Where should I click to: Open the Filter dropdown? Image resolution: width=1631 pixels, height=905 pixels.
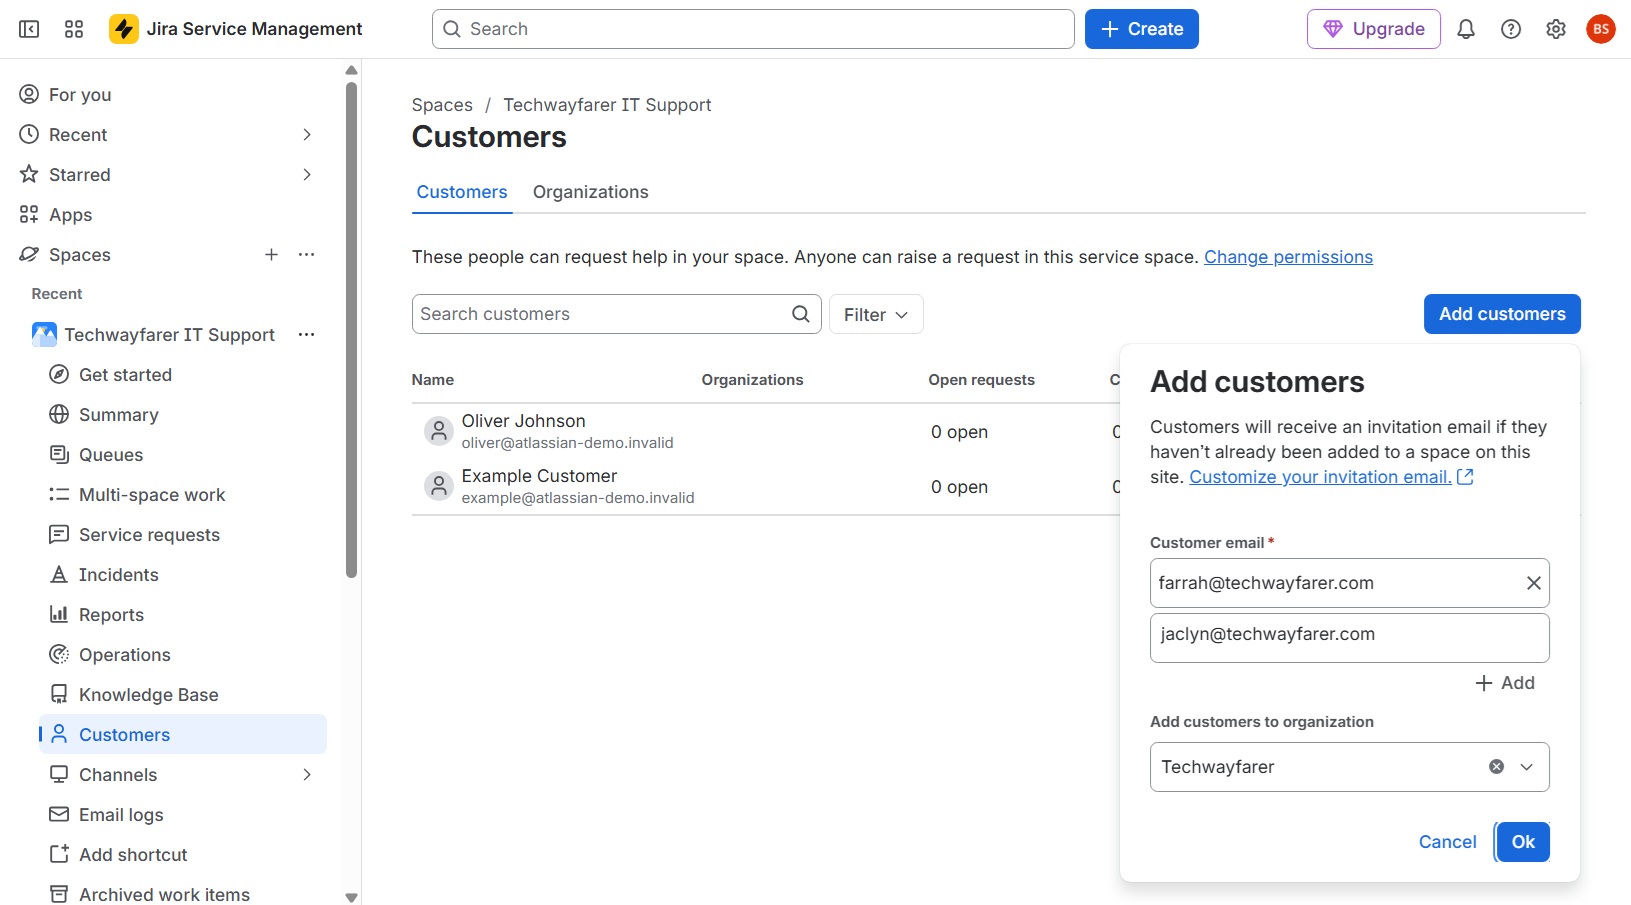point(876,314)
